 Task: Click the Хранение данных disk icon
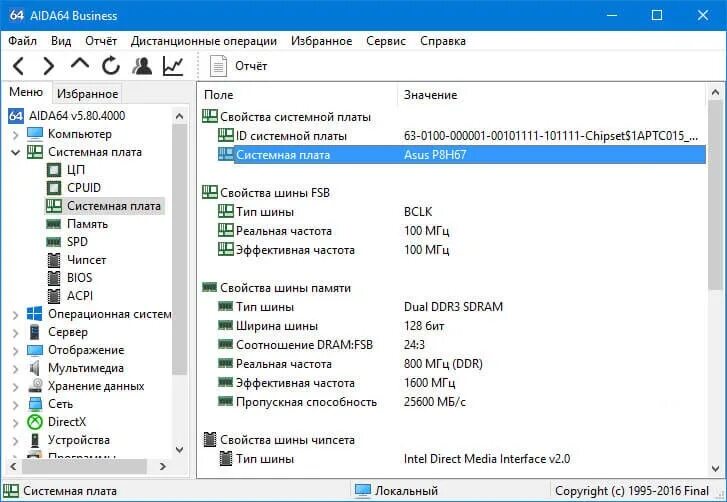[x=35, y=386]
